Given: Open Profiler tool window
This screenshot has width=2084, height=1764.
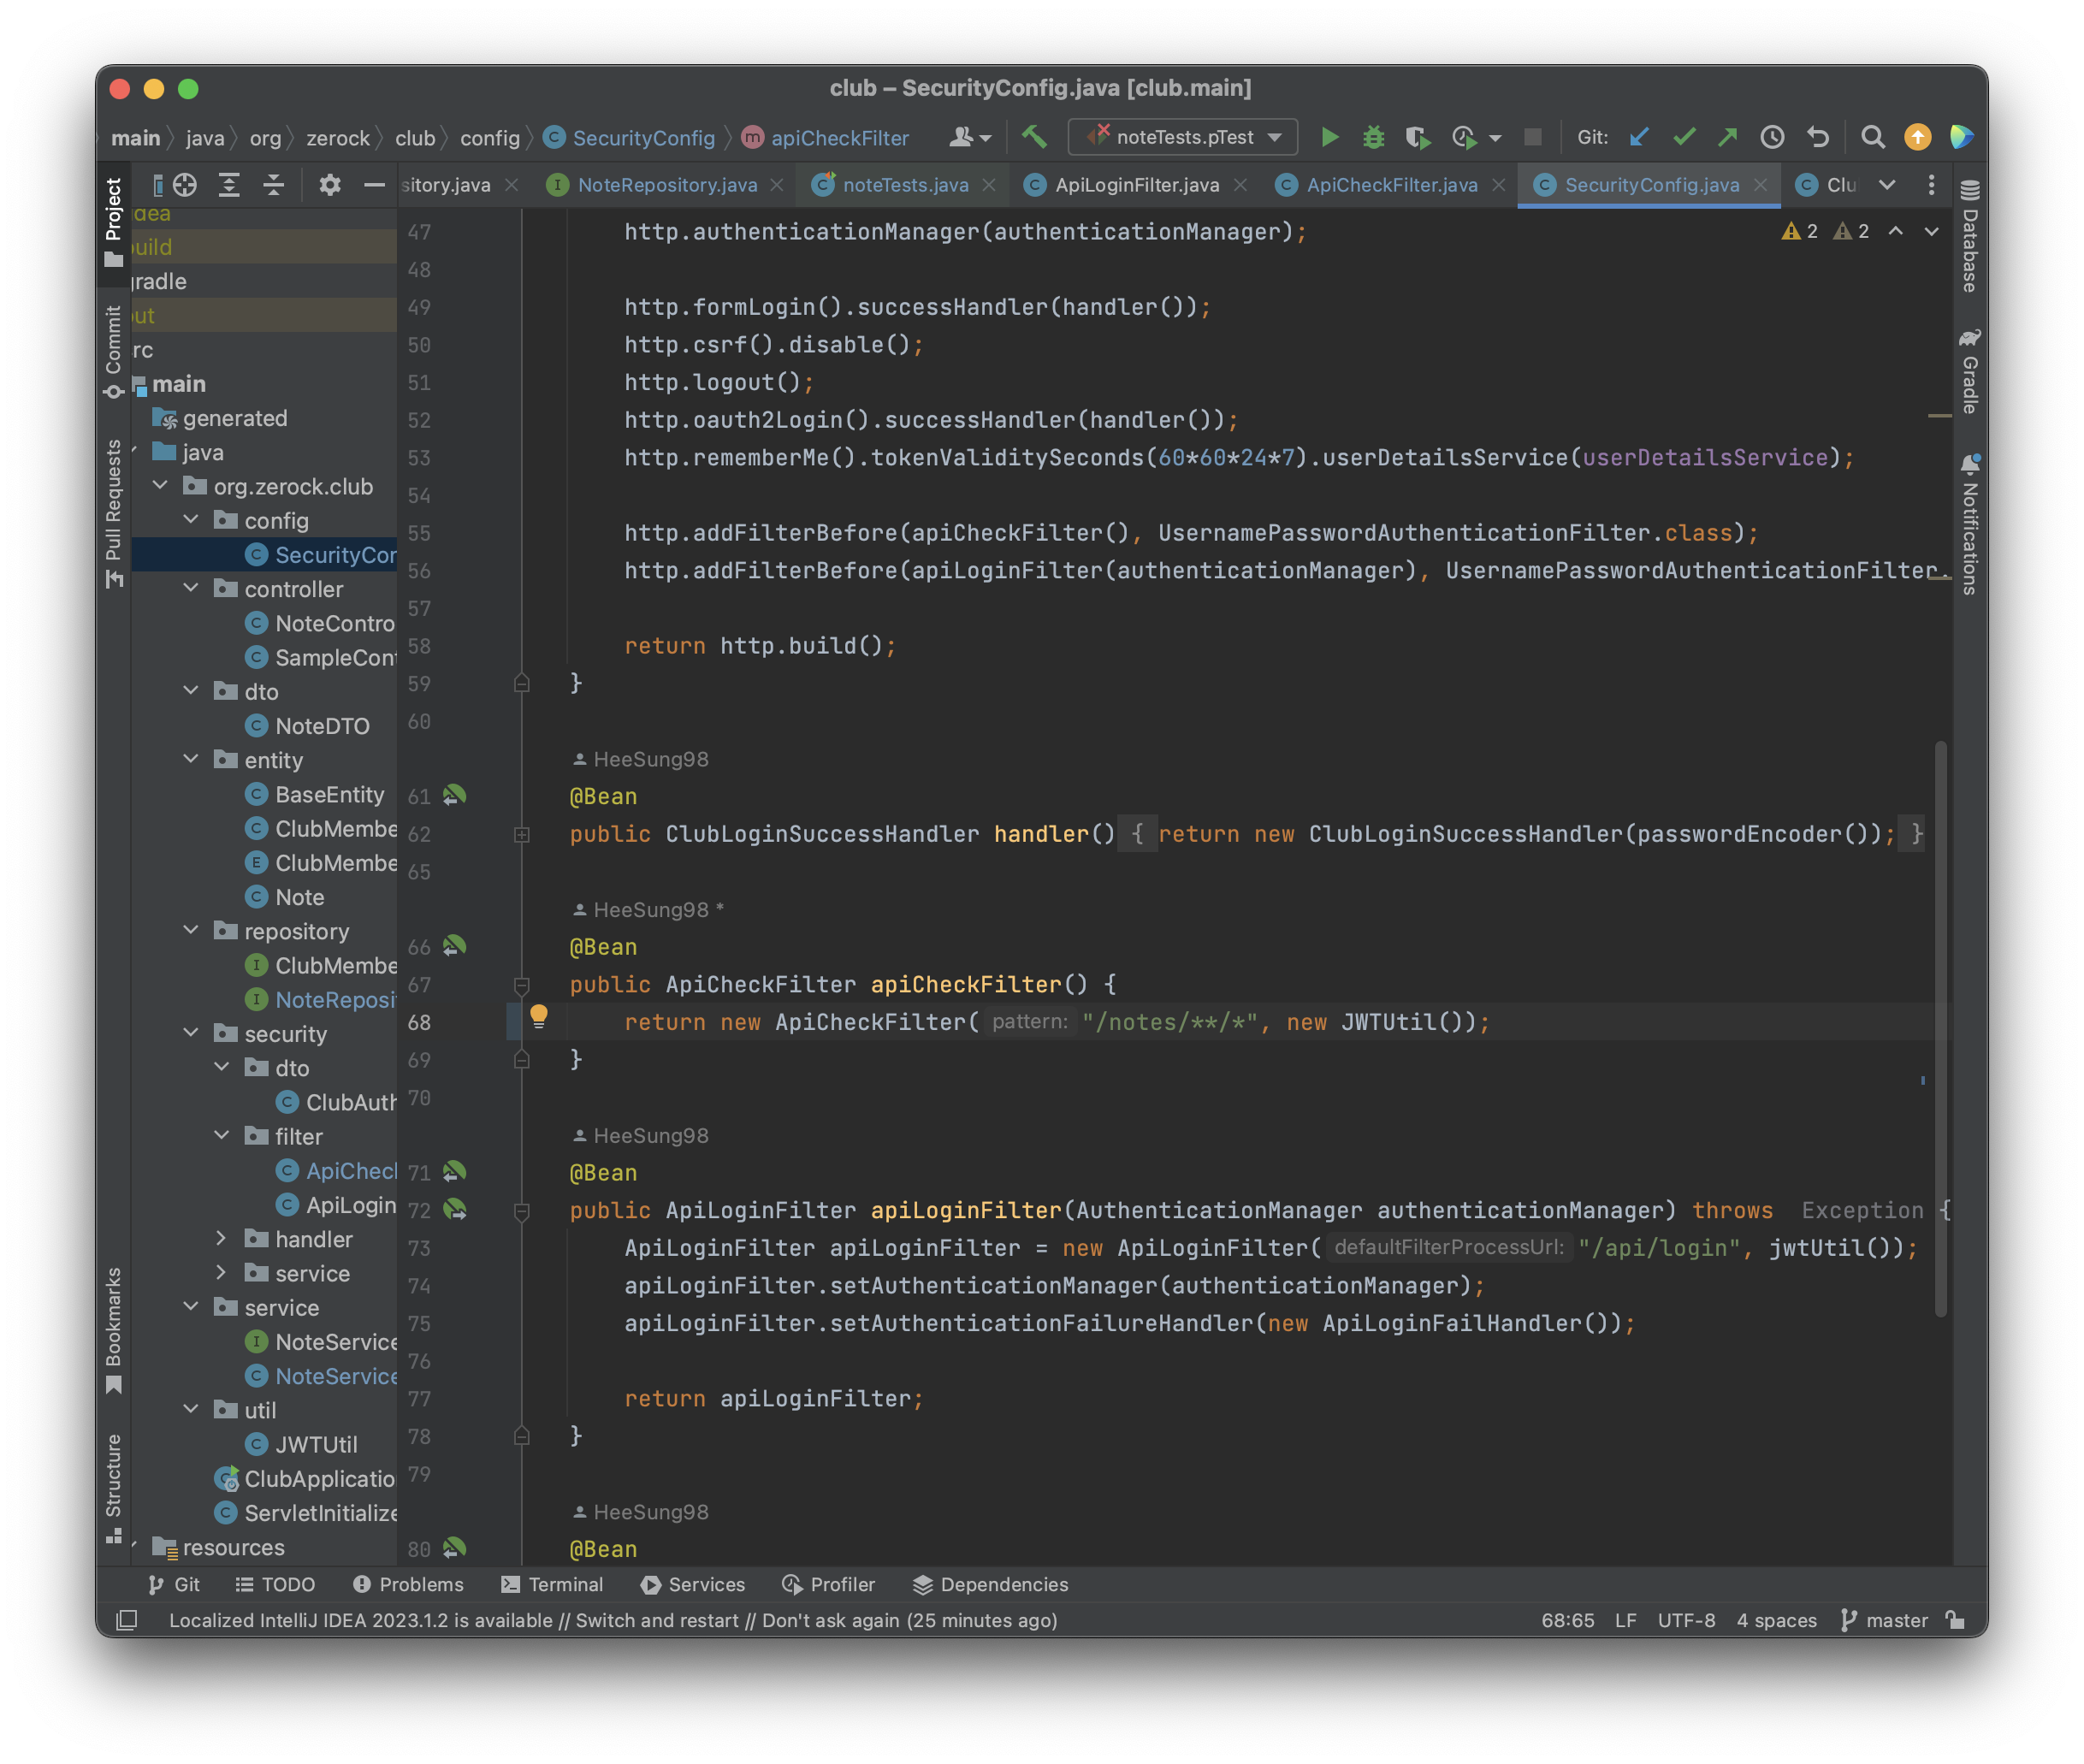Looking at the screenshot, I should pos(828,1584).
